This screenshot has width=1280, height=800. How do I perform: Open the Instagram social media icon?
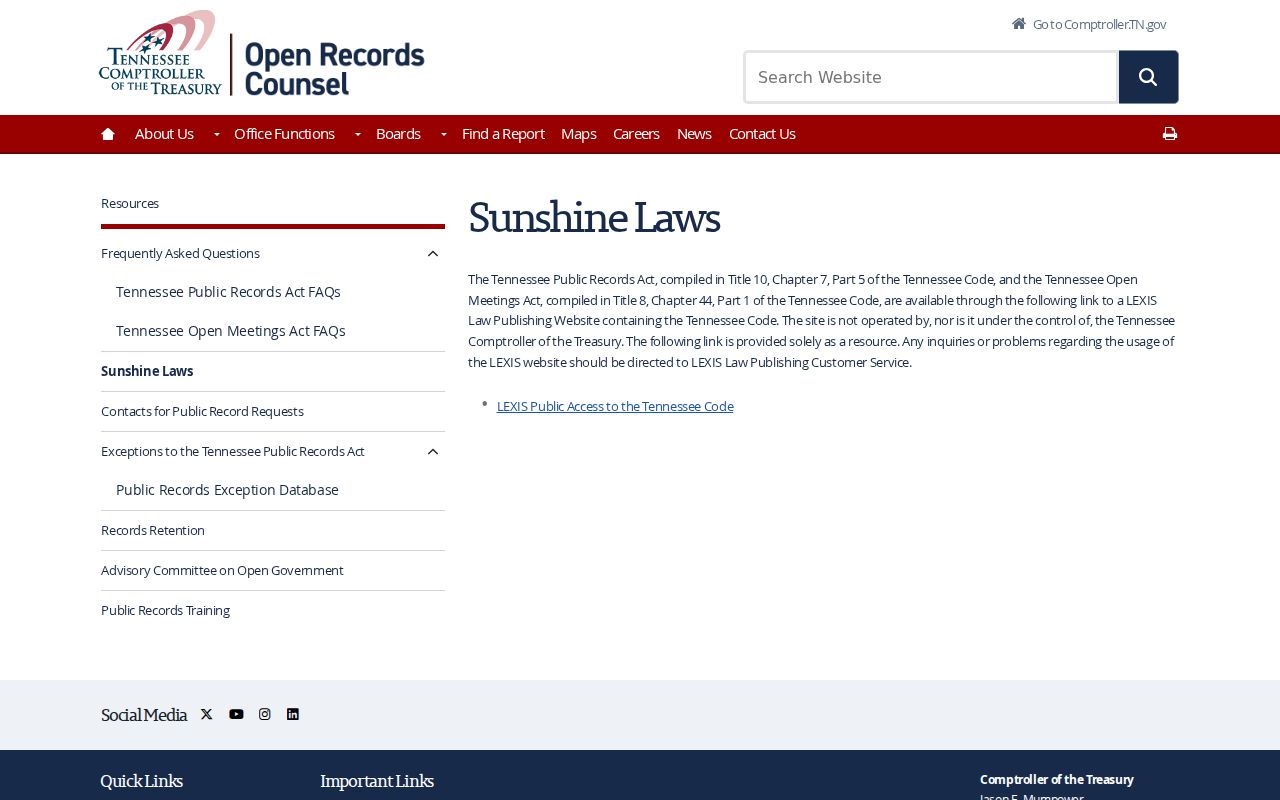[x=265, y=714]
